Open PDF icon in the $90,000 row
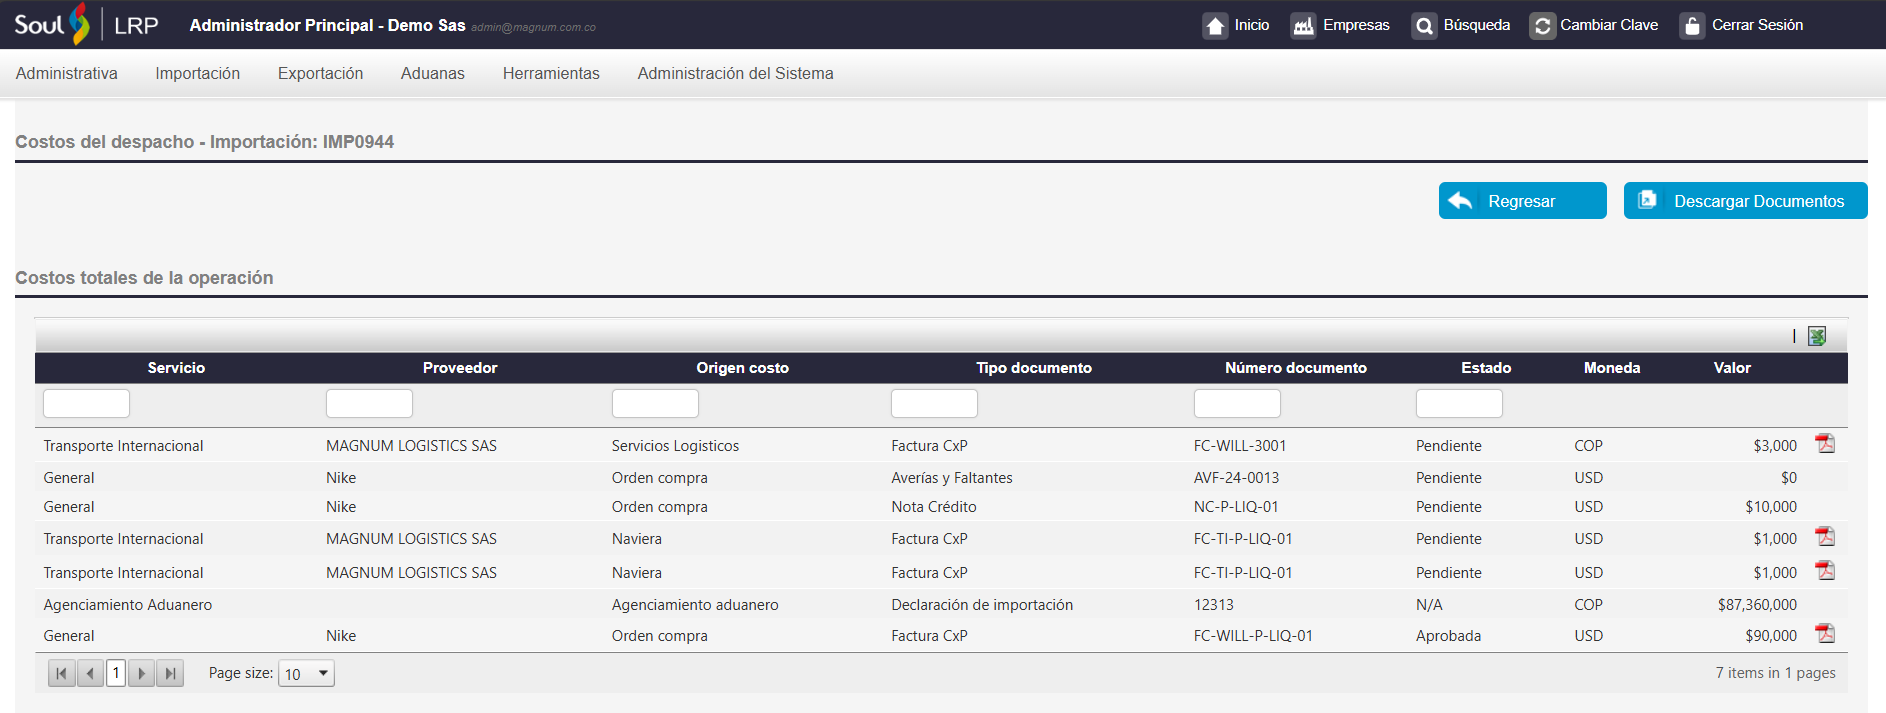1886x713 pixels. tap(1825, 634)
